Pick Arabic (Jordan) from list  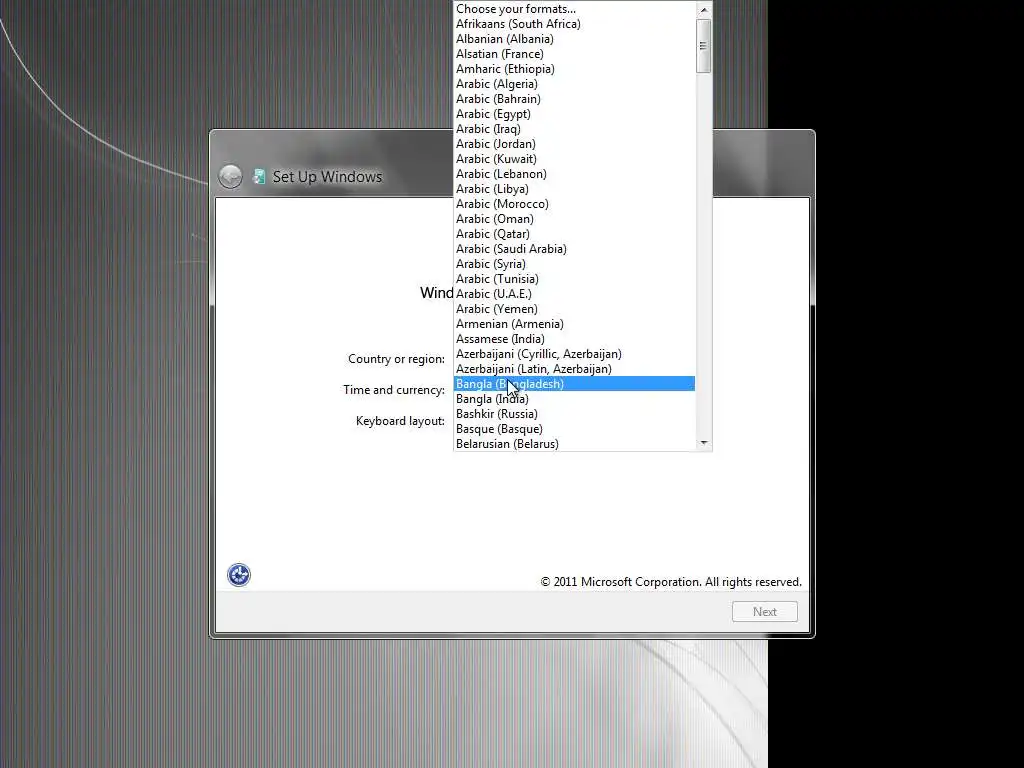[x=574, y=144]
